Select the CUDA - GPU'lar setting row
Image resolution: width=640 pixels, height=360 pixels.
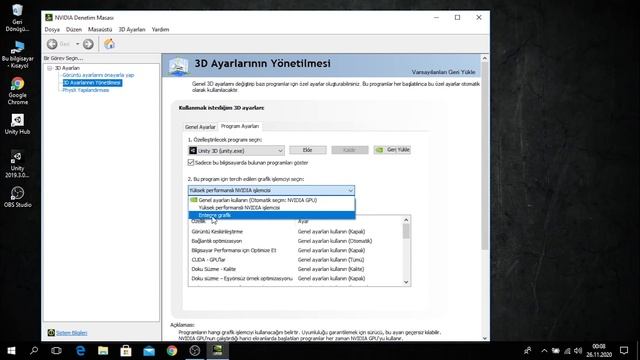(x=296, y=260)
